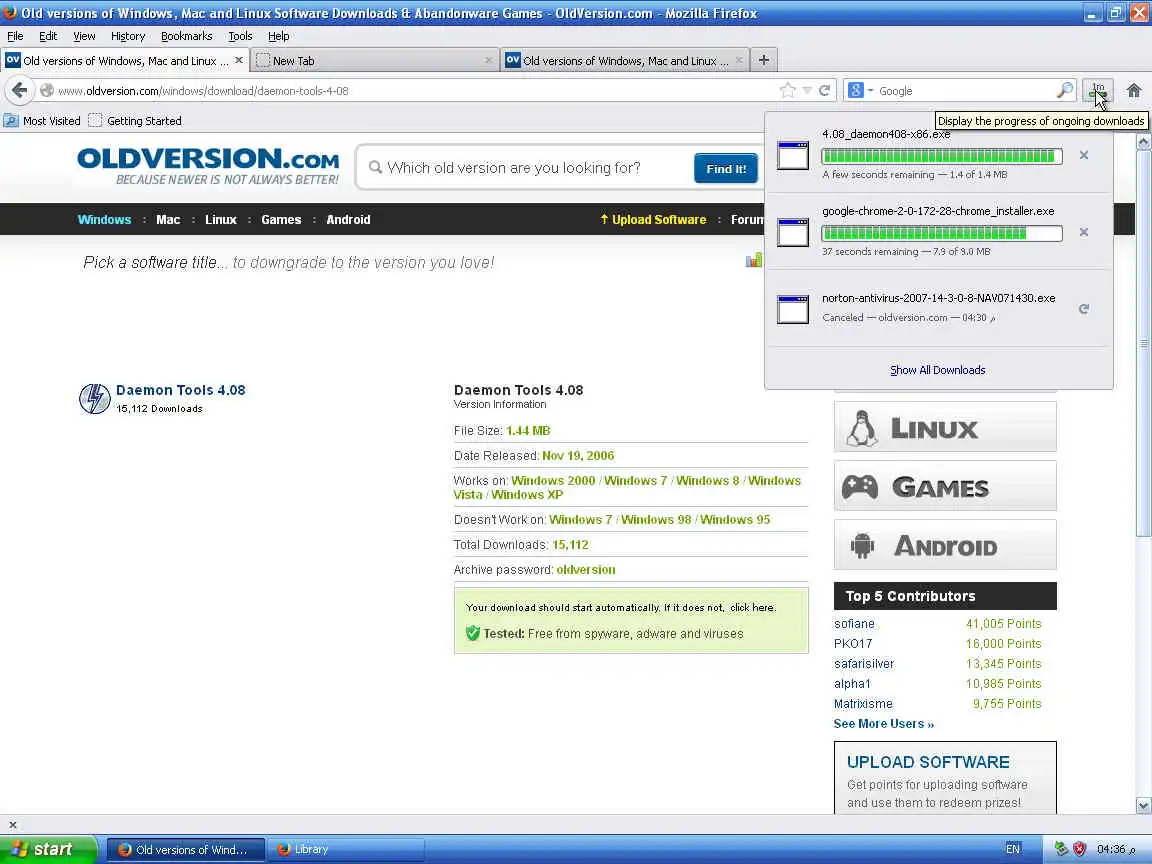Open the Help menu
This screenshot has height=864, width=1152.
pyautogui.click(x=278, y=36)
